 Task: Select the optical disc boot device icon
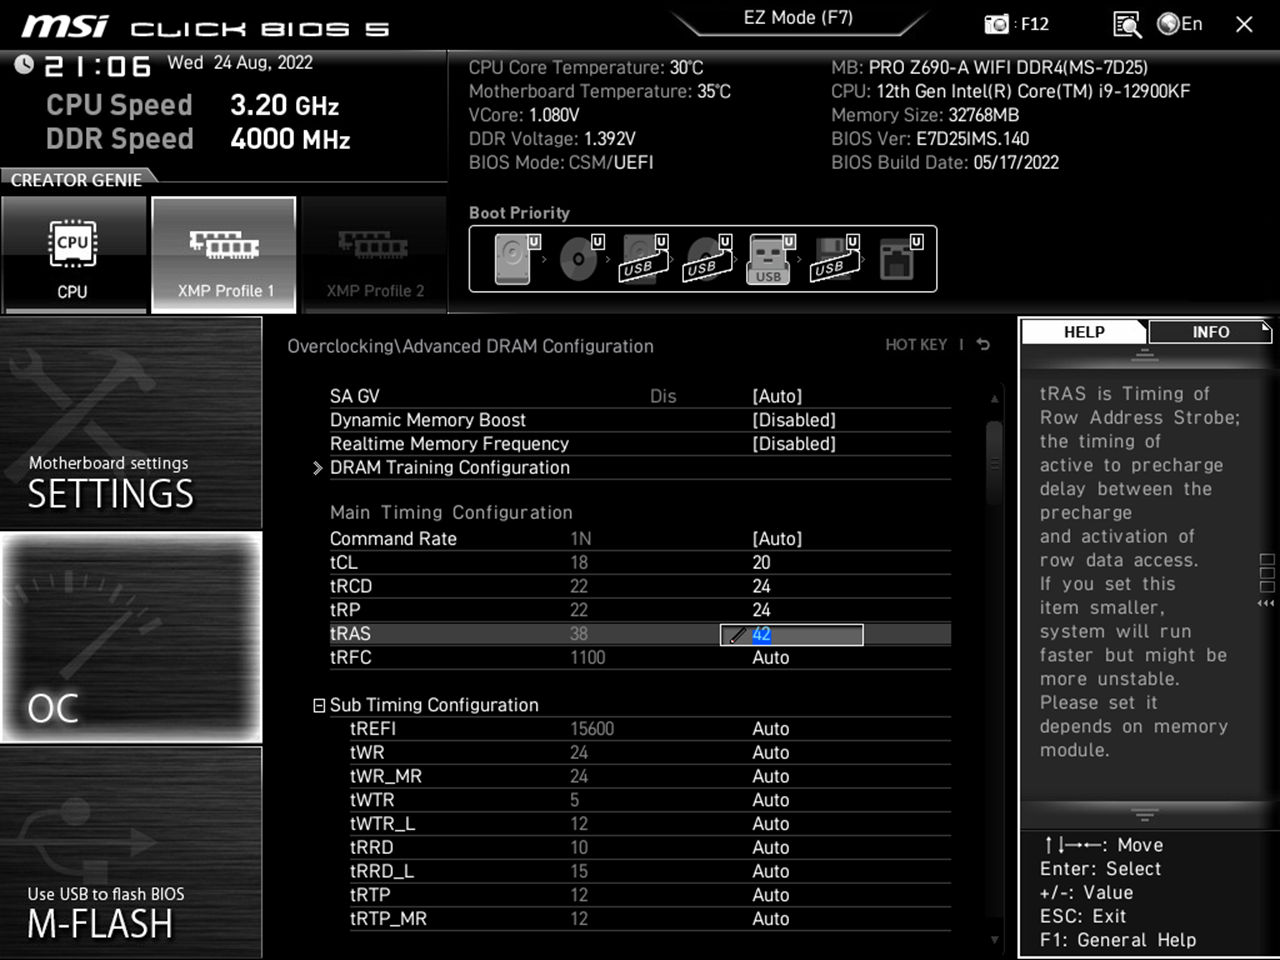[578, 259]
